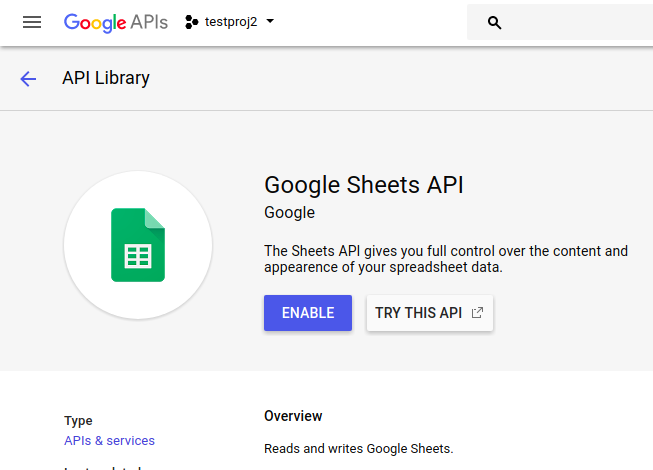This screenshot has width=653, height=470.
Task: Go back using the blue arrow
Action: tap(28, 78)
